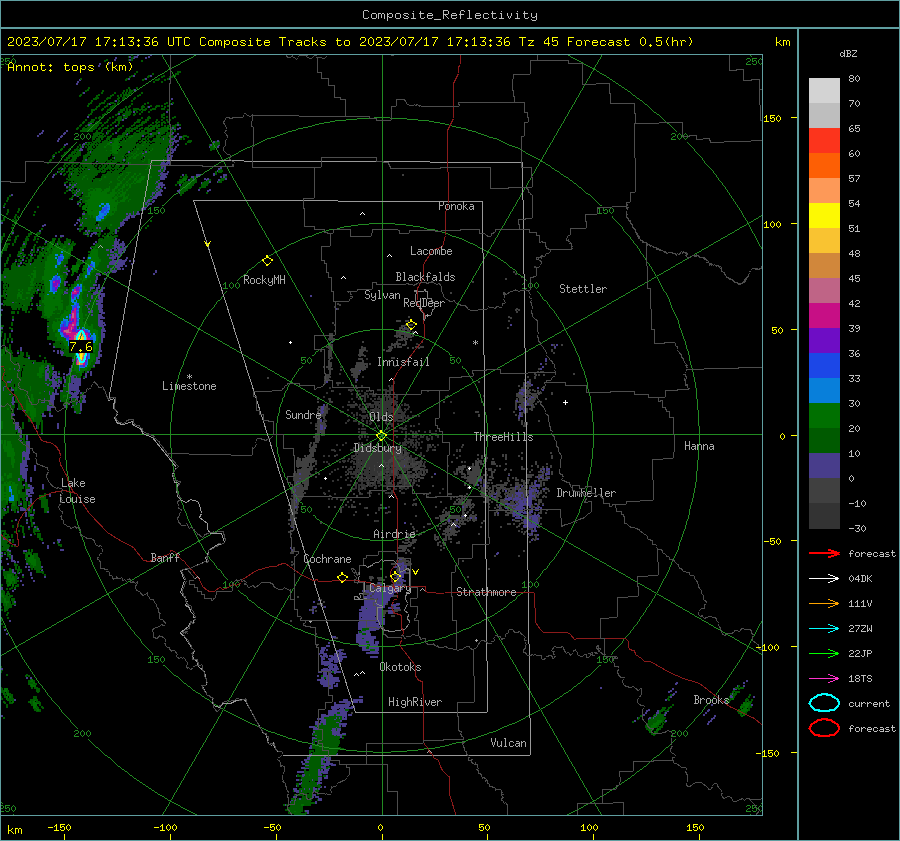
Task: Click the Didsbury city label
Action: point(377,448)
